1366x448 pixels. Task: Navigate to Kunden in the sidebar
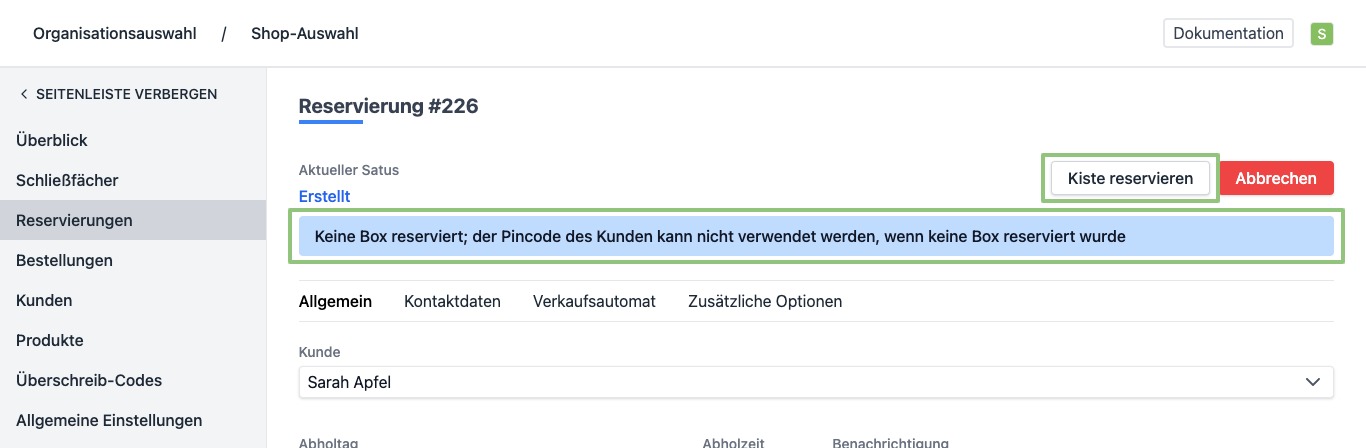[44, 300]
